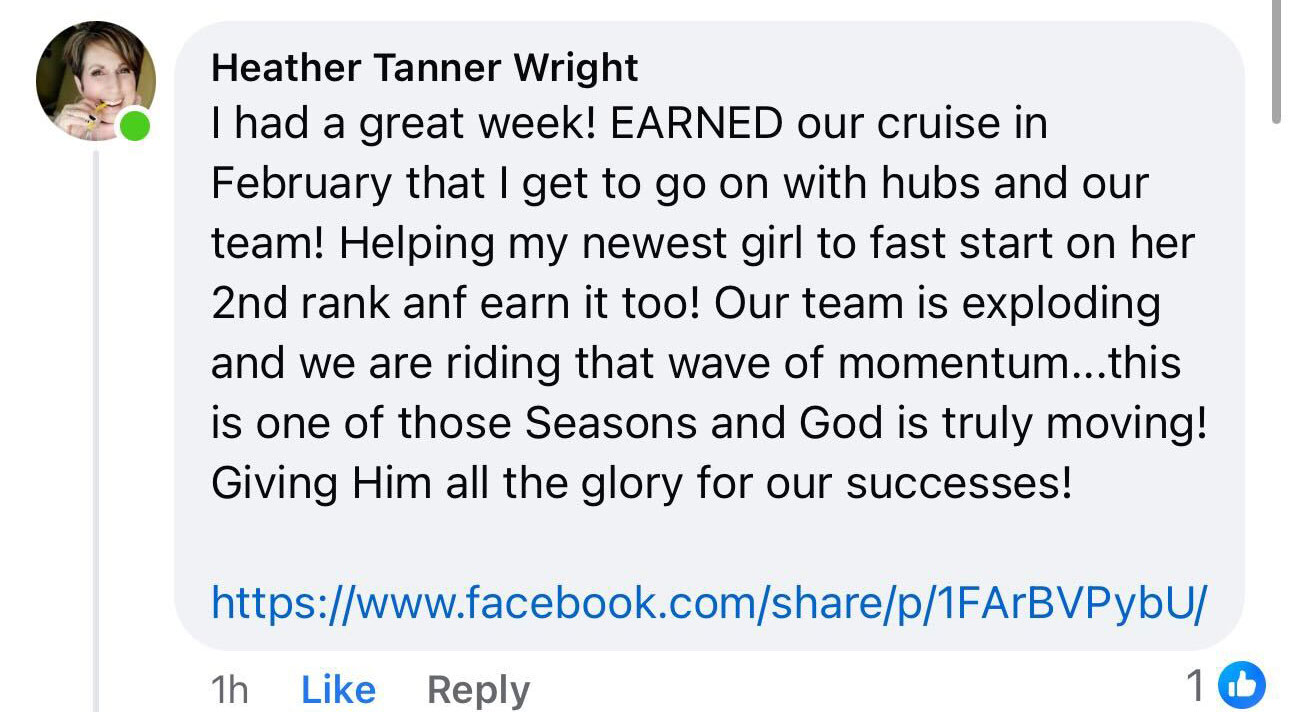Open Heather Tanner Wright's profile picture
Image resolution: width=1290 pixels, height=712 pixels.
point(94,80)
